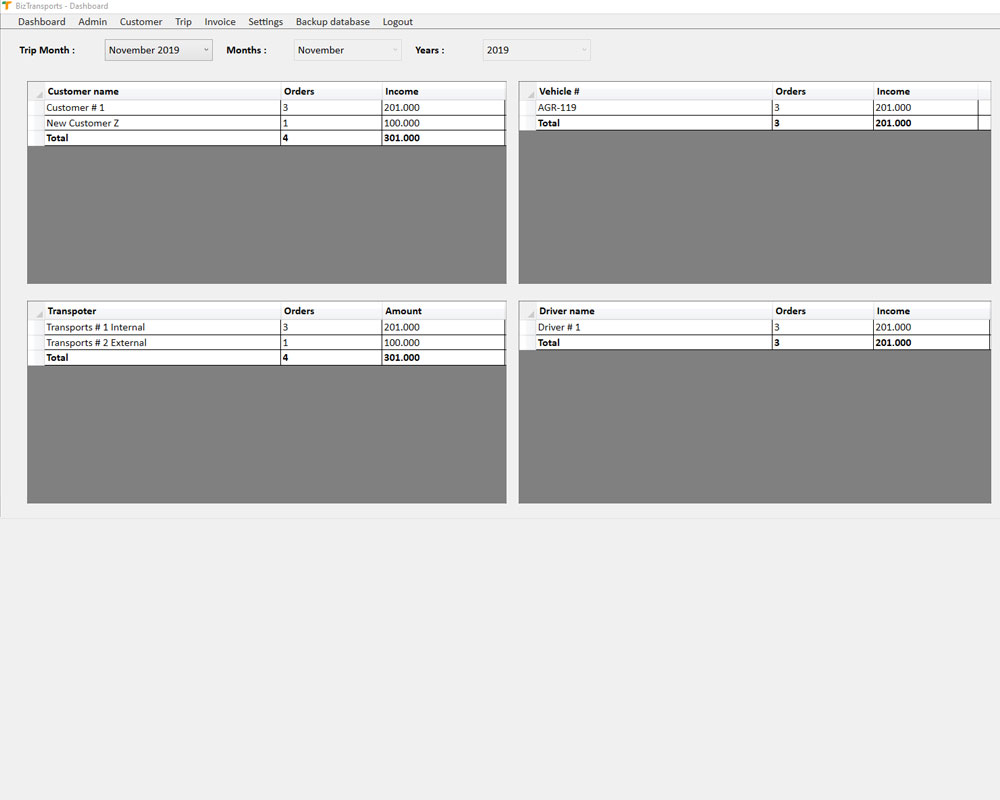Sort customer table by Orders header

(x=331, y=91)
